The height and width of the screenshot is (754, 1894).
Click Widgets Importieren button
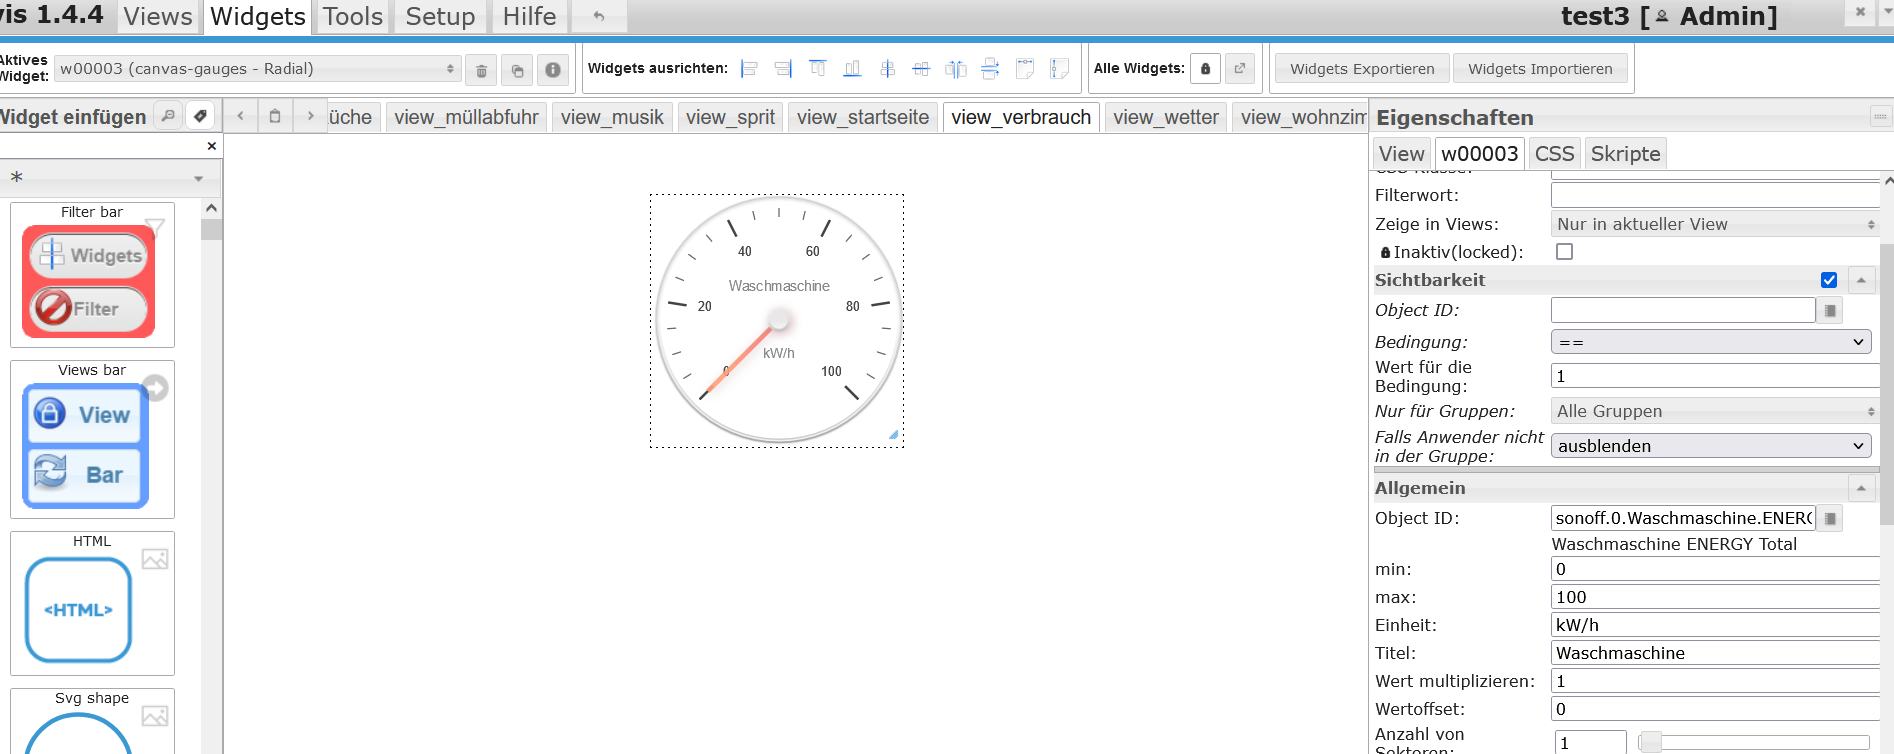pyautogui.click(x=1540, y=69)
